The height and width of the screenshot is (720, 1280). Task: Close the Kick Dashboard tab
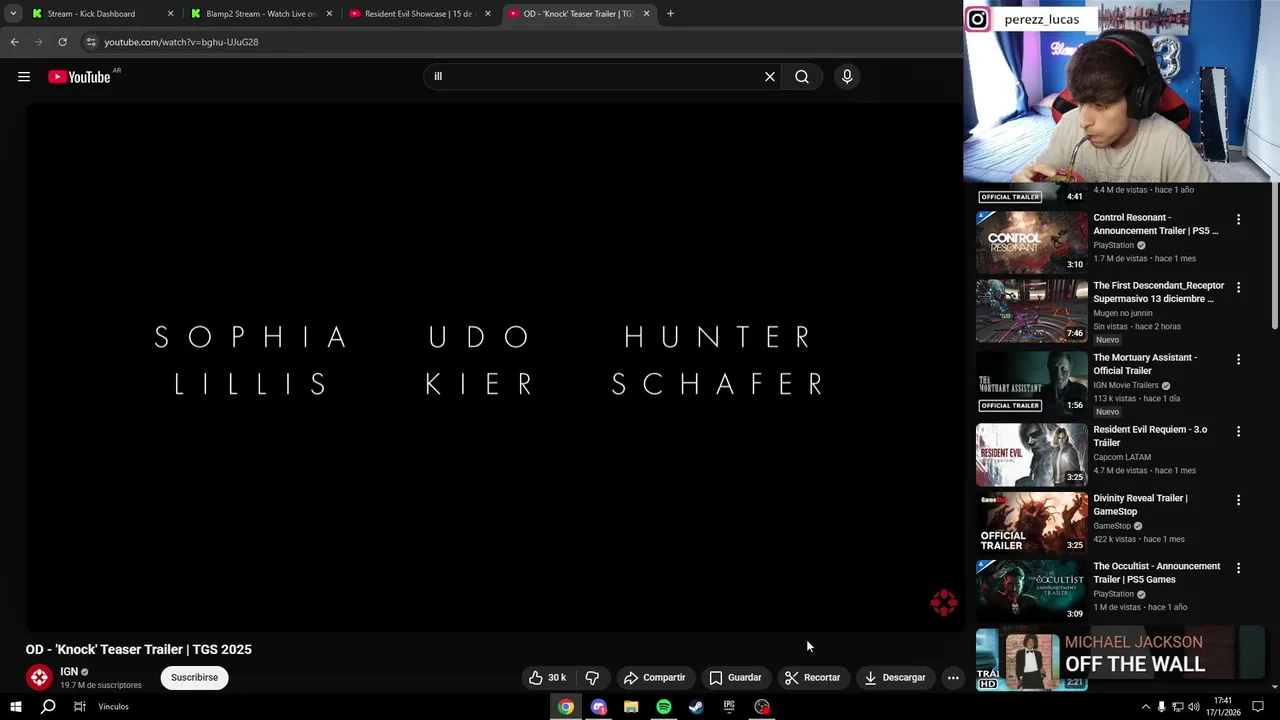pos(170,14)
